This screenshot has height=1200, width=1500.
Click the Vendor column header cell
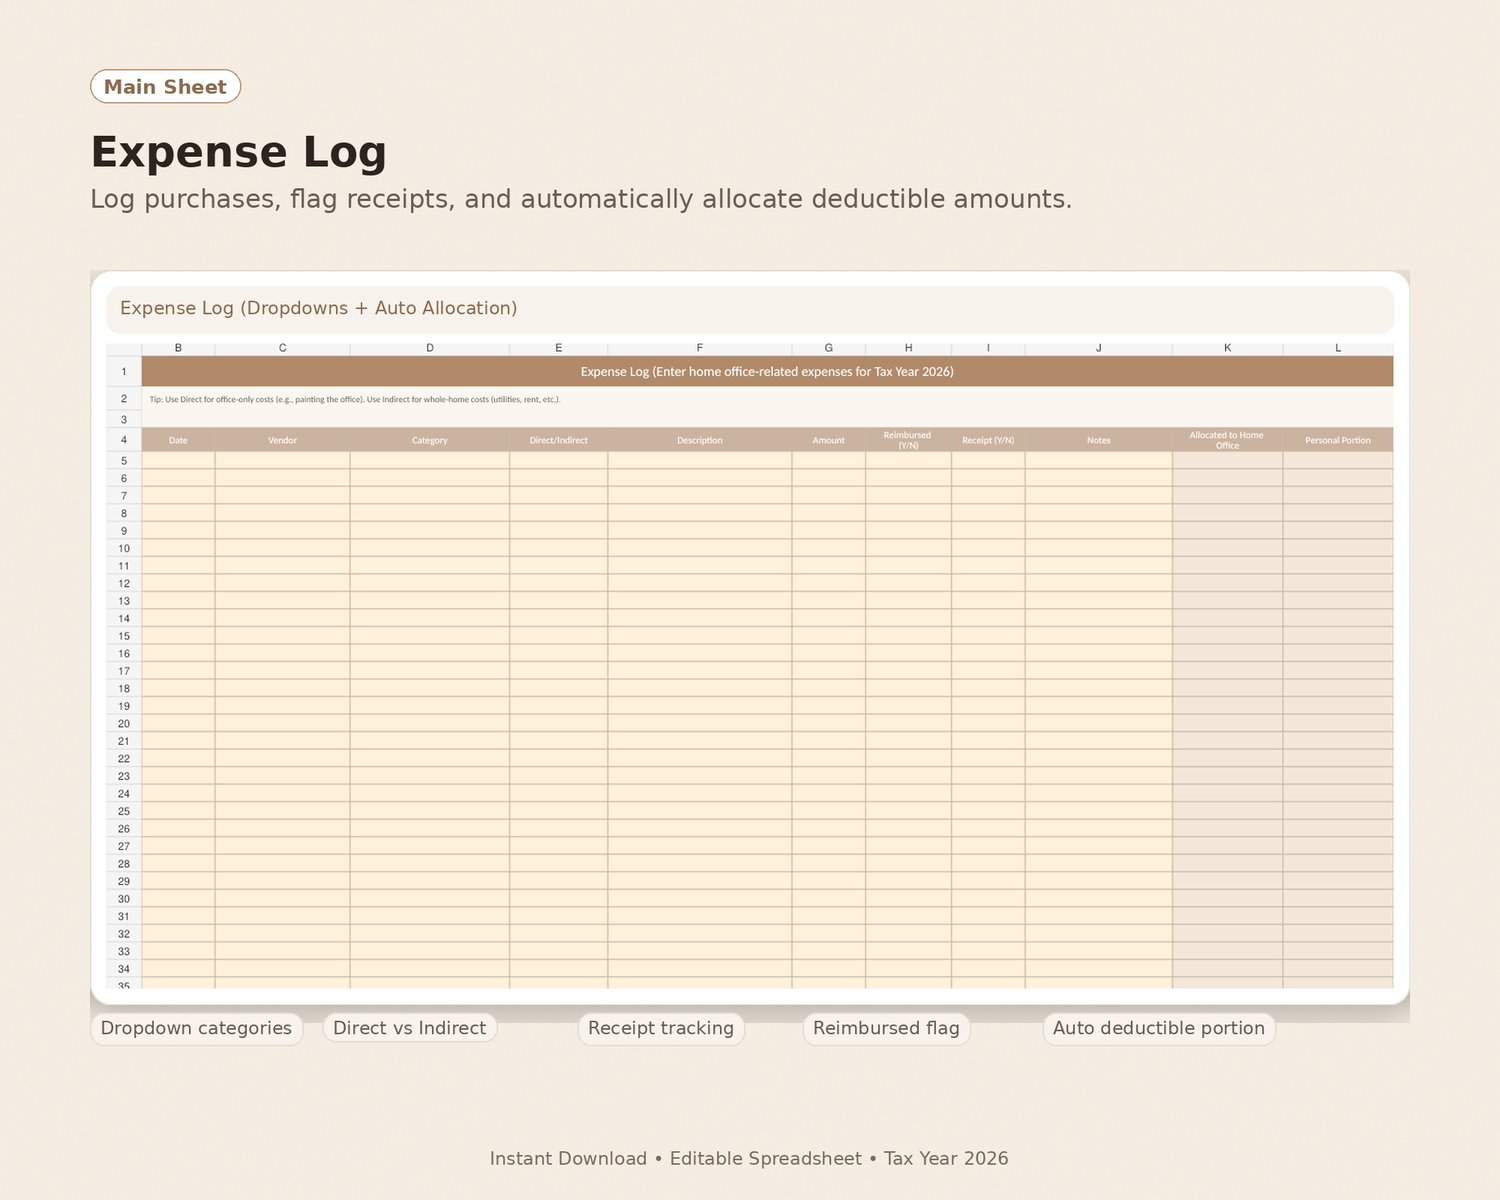pyautogui.click(x=283, y=440)
